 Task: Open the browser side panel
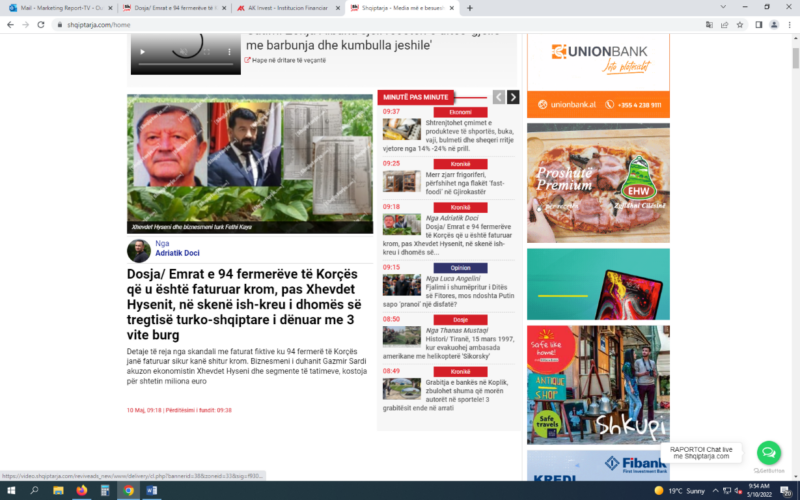tap(759, 24)
